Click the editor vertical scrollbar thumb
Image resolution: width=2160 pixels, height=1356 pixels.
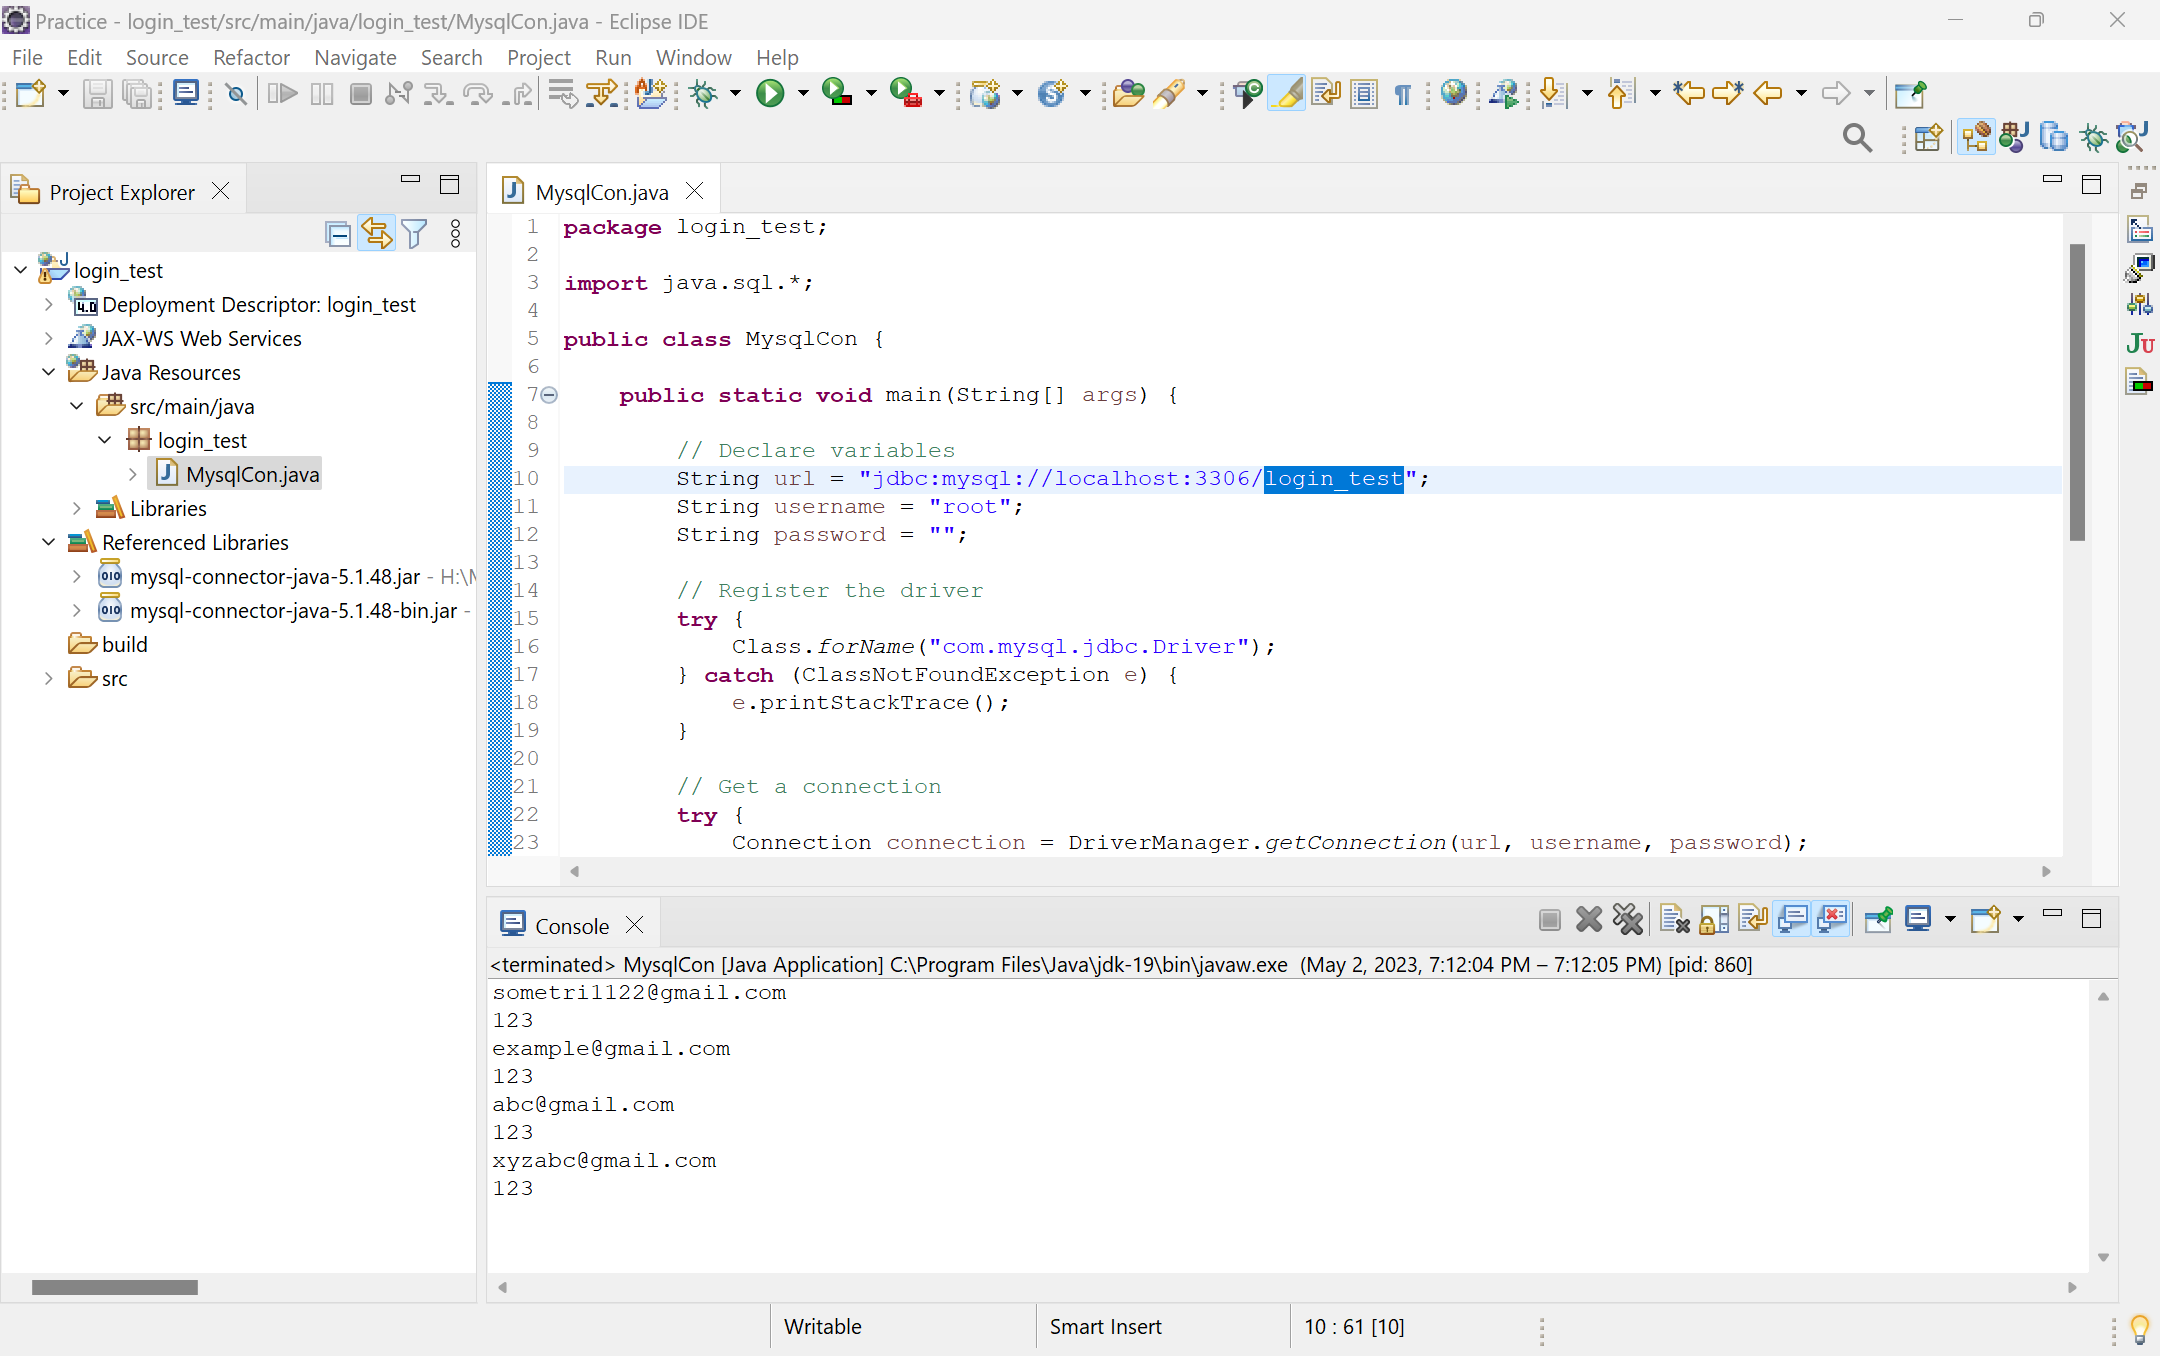[x=2077, y=390]
